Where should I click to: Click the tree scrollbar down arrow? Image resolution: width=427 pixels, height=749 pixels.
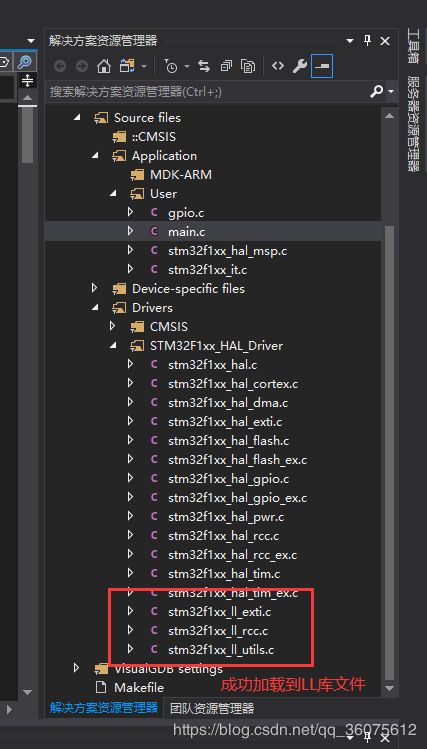point(389,688)
